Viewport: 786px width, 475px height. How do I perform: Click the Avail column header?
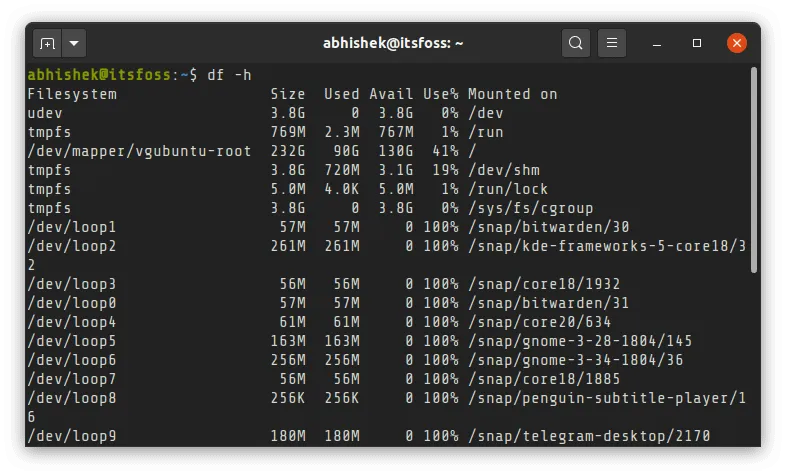(391, 94)
